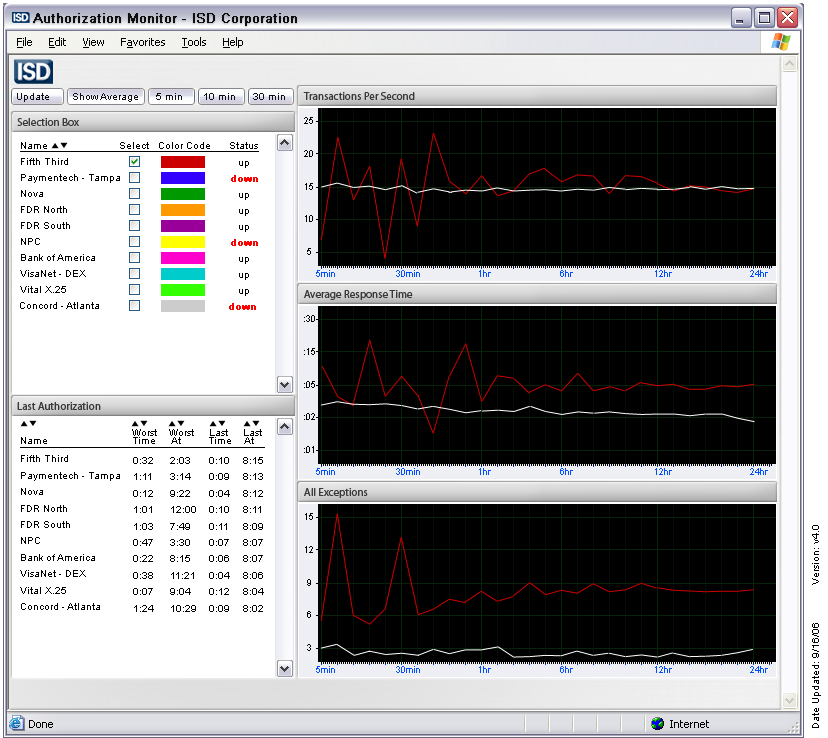Viewport: 828px width, 738px height.
Task: Click sort arrows above Last At column
Action: [x=252, y=423]
